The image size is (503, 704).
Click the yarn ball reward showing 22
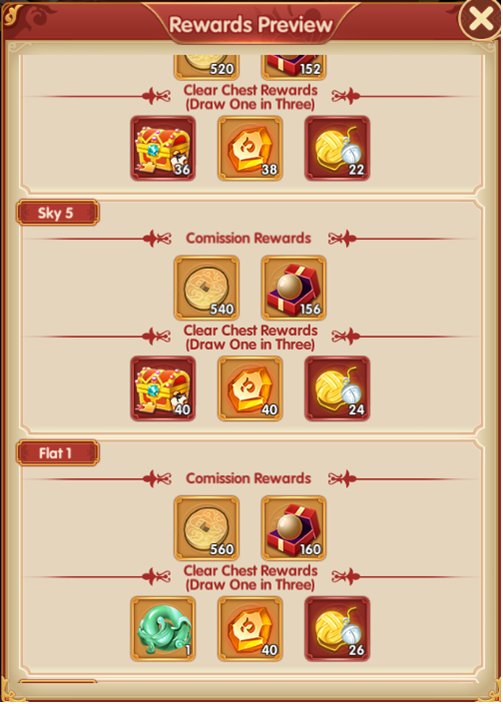(337, 148)
